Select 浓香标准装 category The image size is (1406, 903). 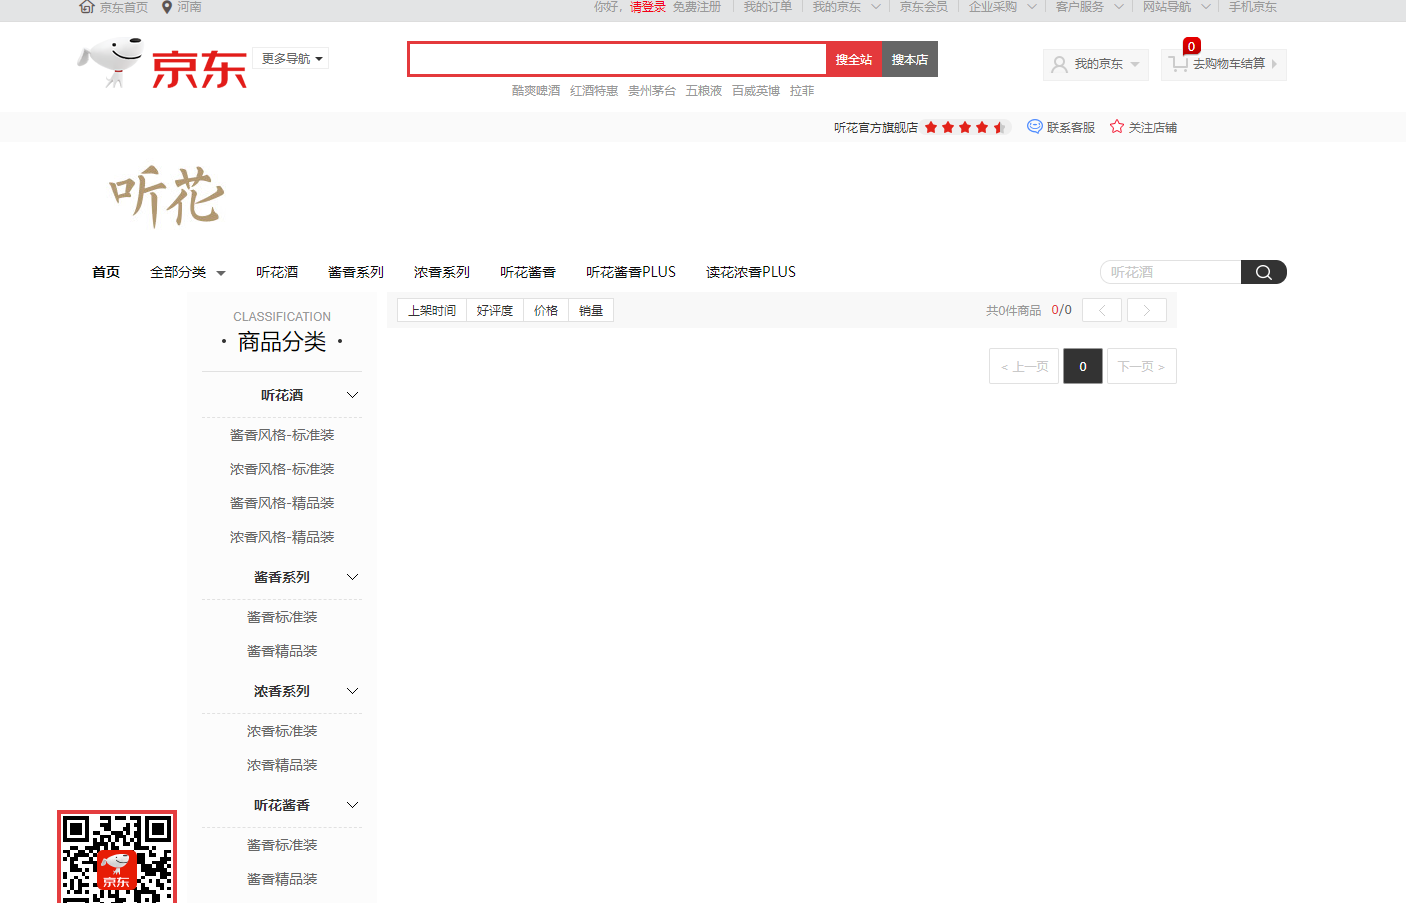coord(282,731)
